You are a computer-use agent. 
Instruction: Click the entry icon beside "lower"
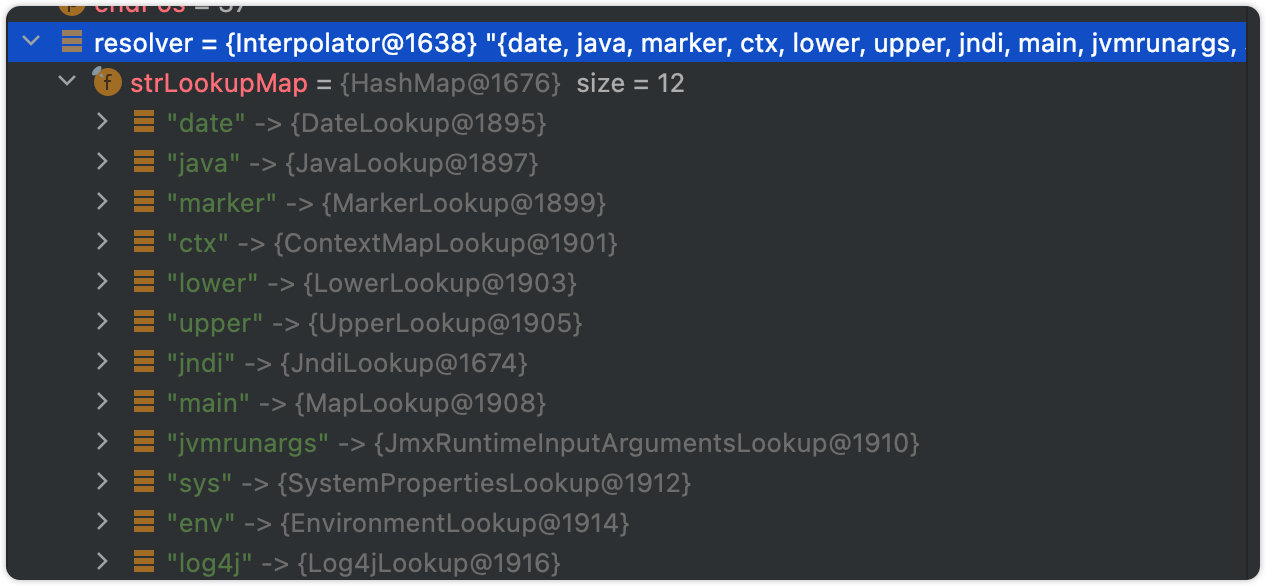[144, 282]
